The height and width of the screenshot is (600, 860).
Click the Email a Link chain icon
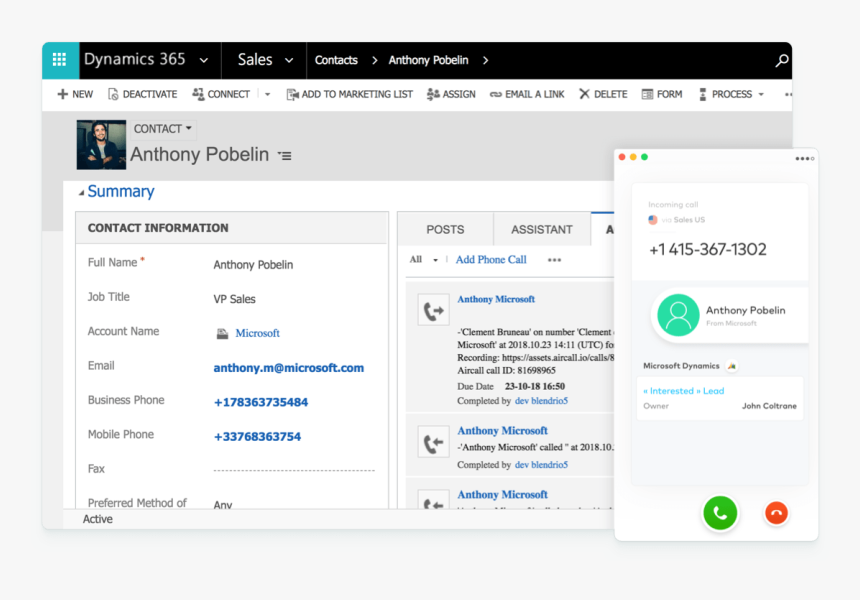pyautogui.click(x=496, y=94)
